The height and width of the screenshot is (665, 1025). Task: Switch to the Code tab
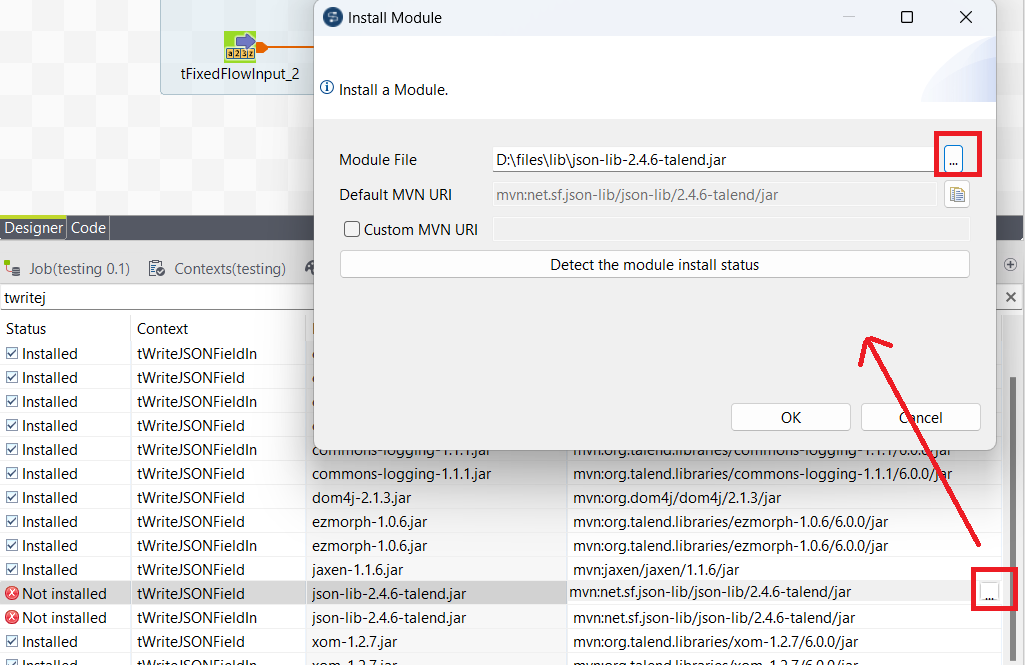pyautogui.click(x=88, y=227)
